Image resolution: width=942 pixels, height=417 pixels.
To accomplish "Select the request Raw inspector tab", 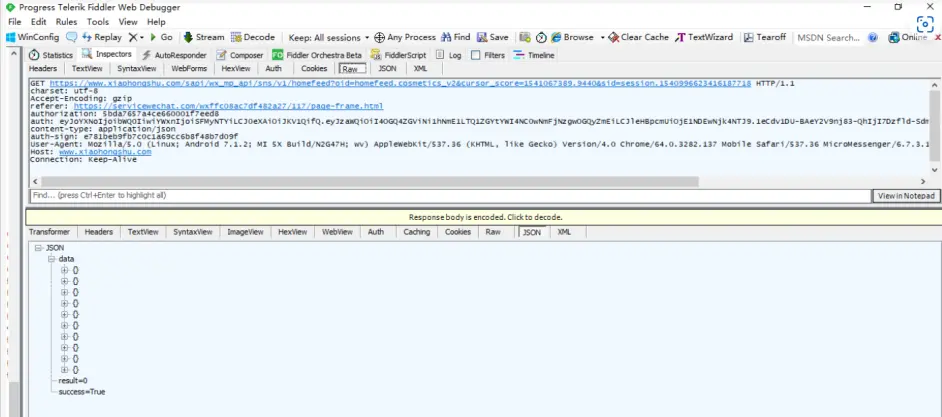I will click(350, 68).
